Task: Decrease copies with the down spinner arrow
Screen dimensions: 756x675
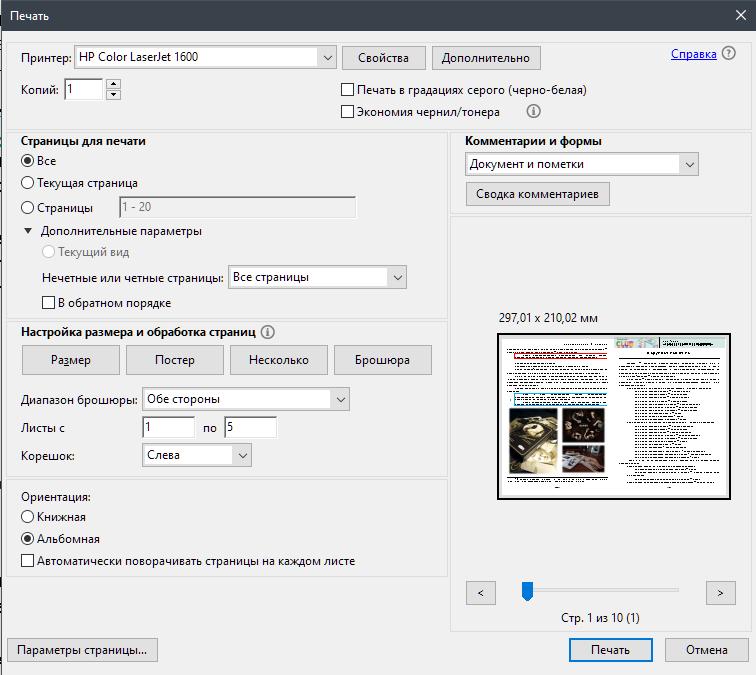Action: tap(113, 95)
